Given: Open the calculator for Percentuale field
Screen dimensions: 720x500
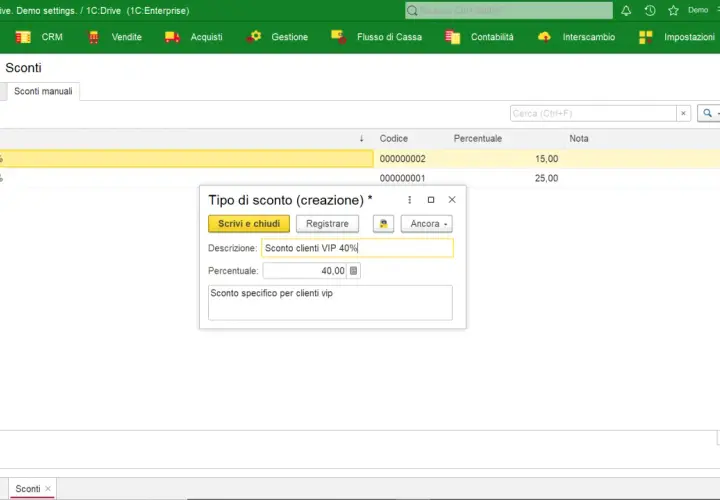Looking at the screenshot, I should click(x=354, y=271).
